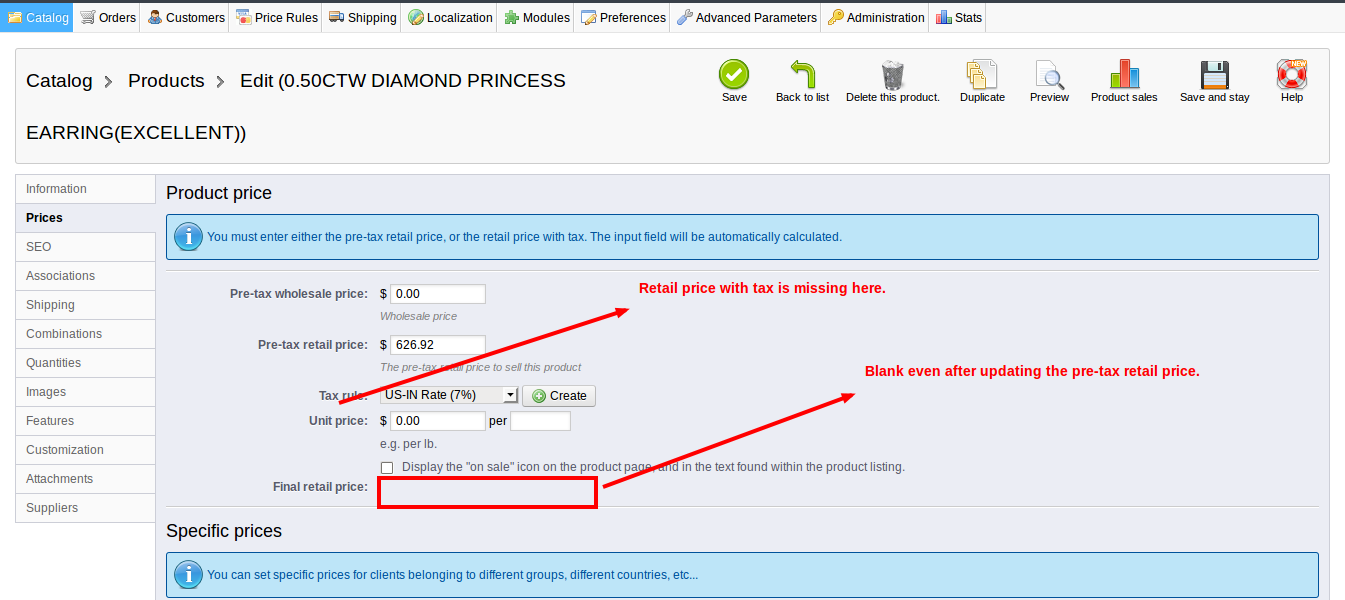The image size is (1345, 600).
Task: Open the Stats menu
Action: [x=958, y=17]
